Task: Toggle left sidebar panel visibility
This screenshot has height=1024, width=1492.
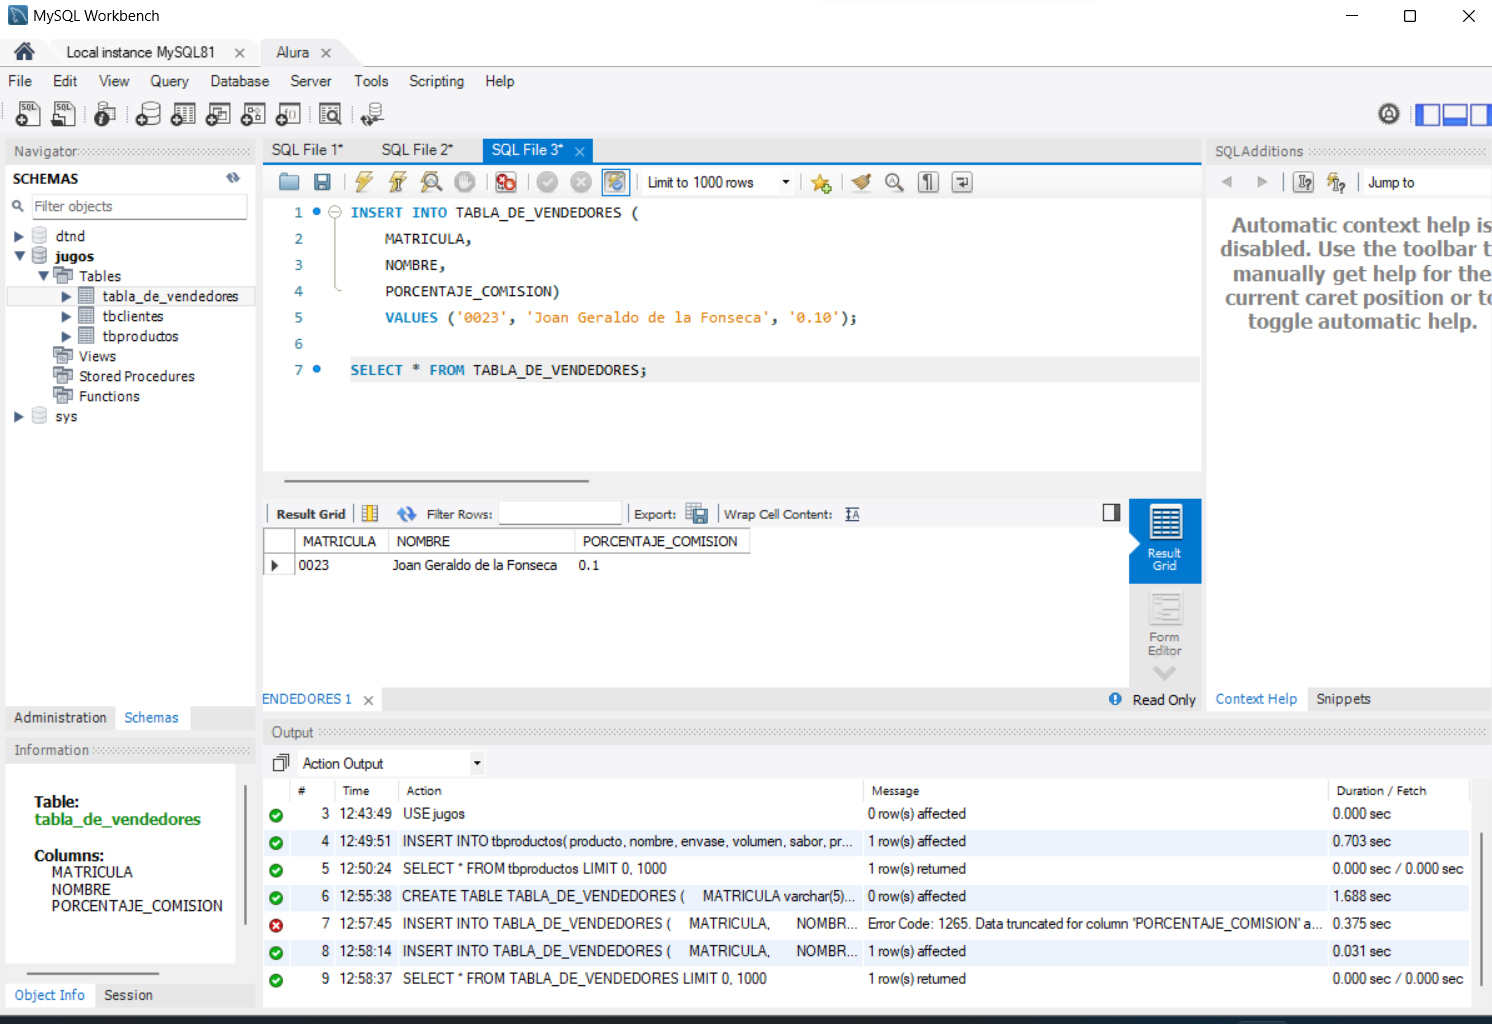Action: (x=1428, y=115)
